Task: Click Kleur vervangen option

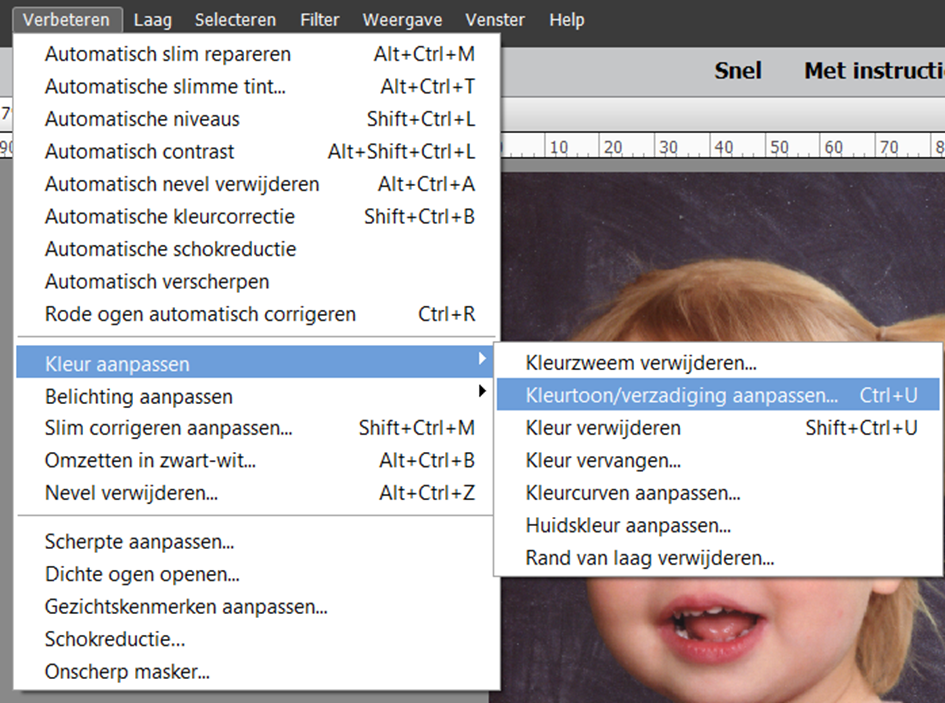Action: 603,461
